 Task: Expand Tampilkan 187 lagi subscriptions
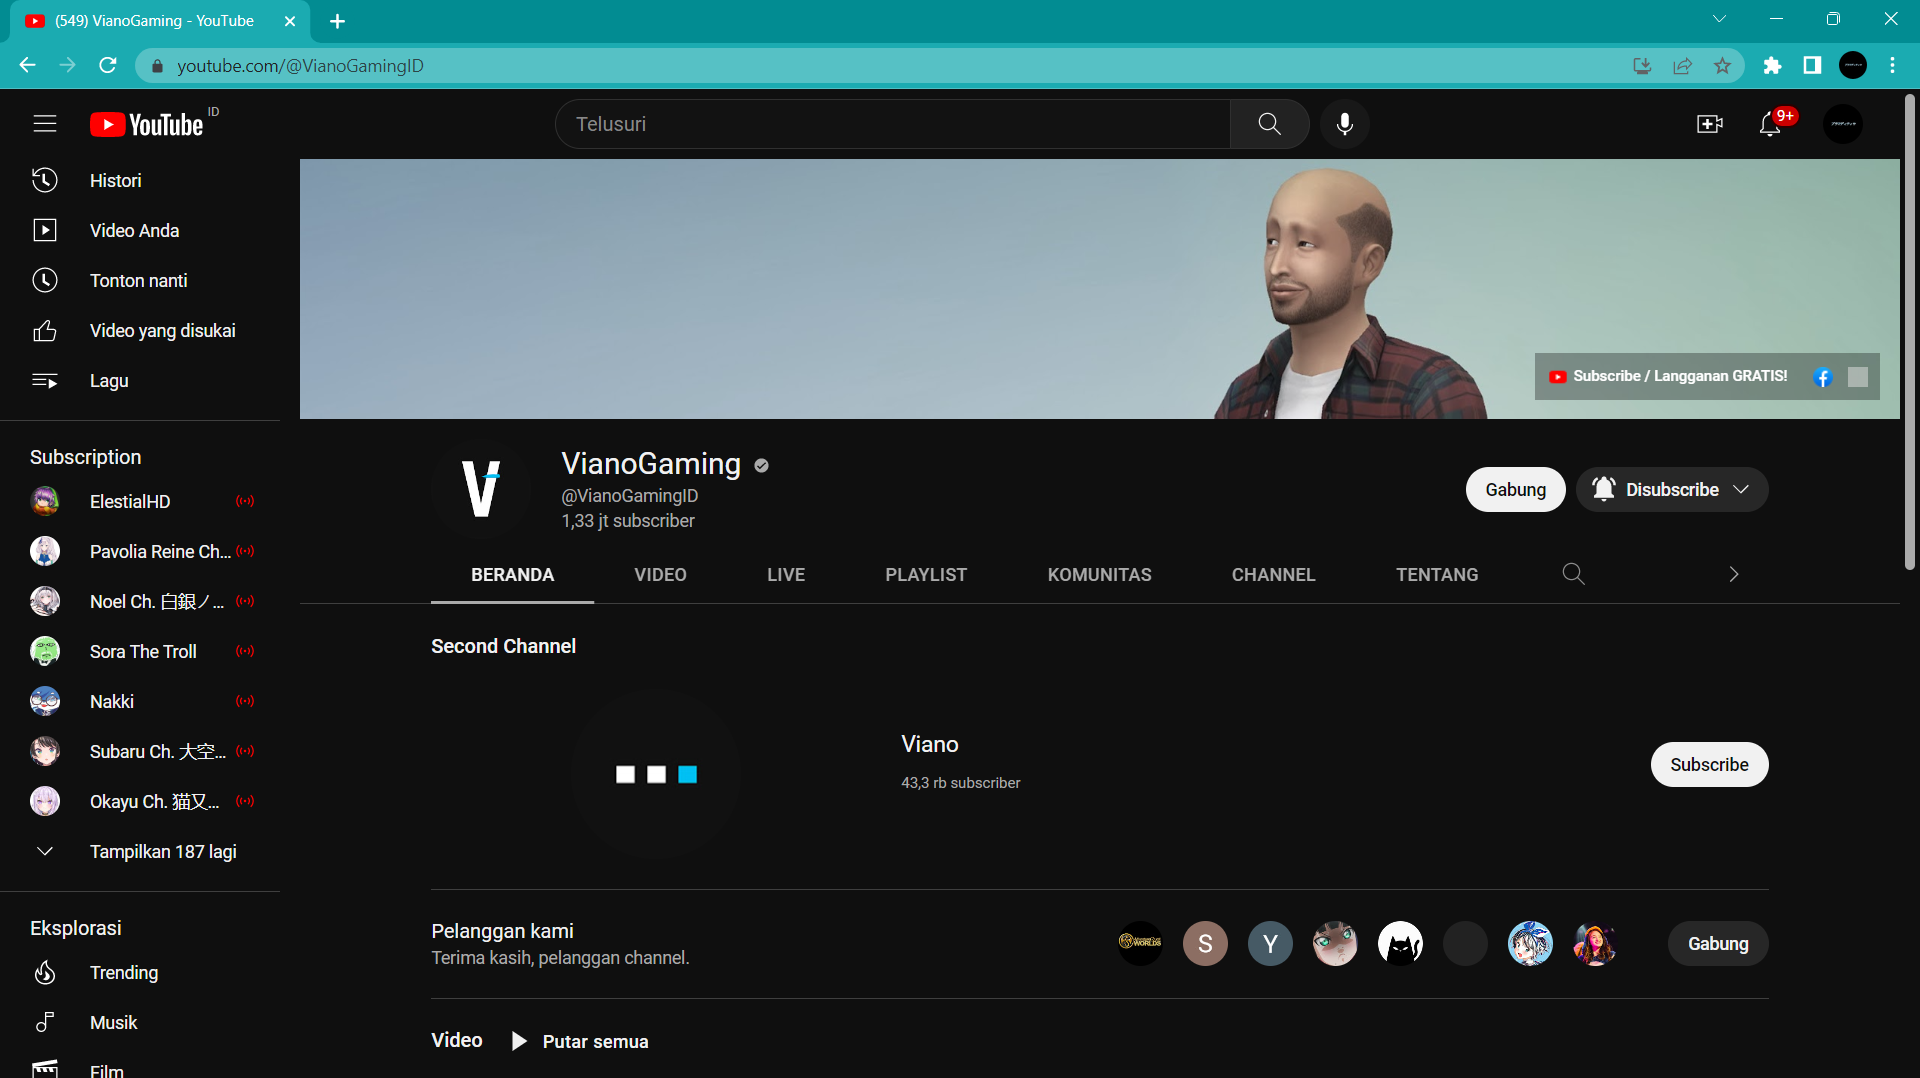[x=140, y=852]
